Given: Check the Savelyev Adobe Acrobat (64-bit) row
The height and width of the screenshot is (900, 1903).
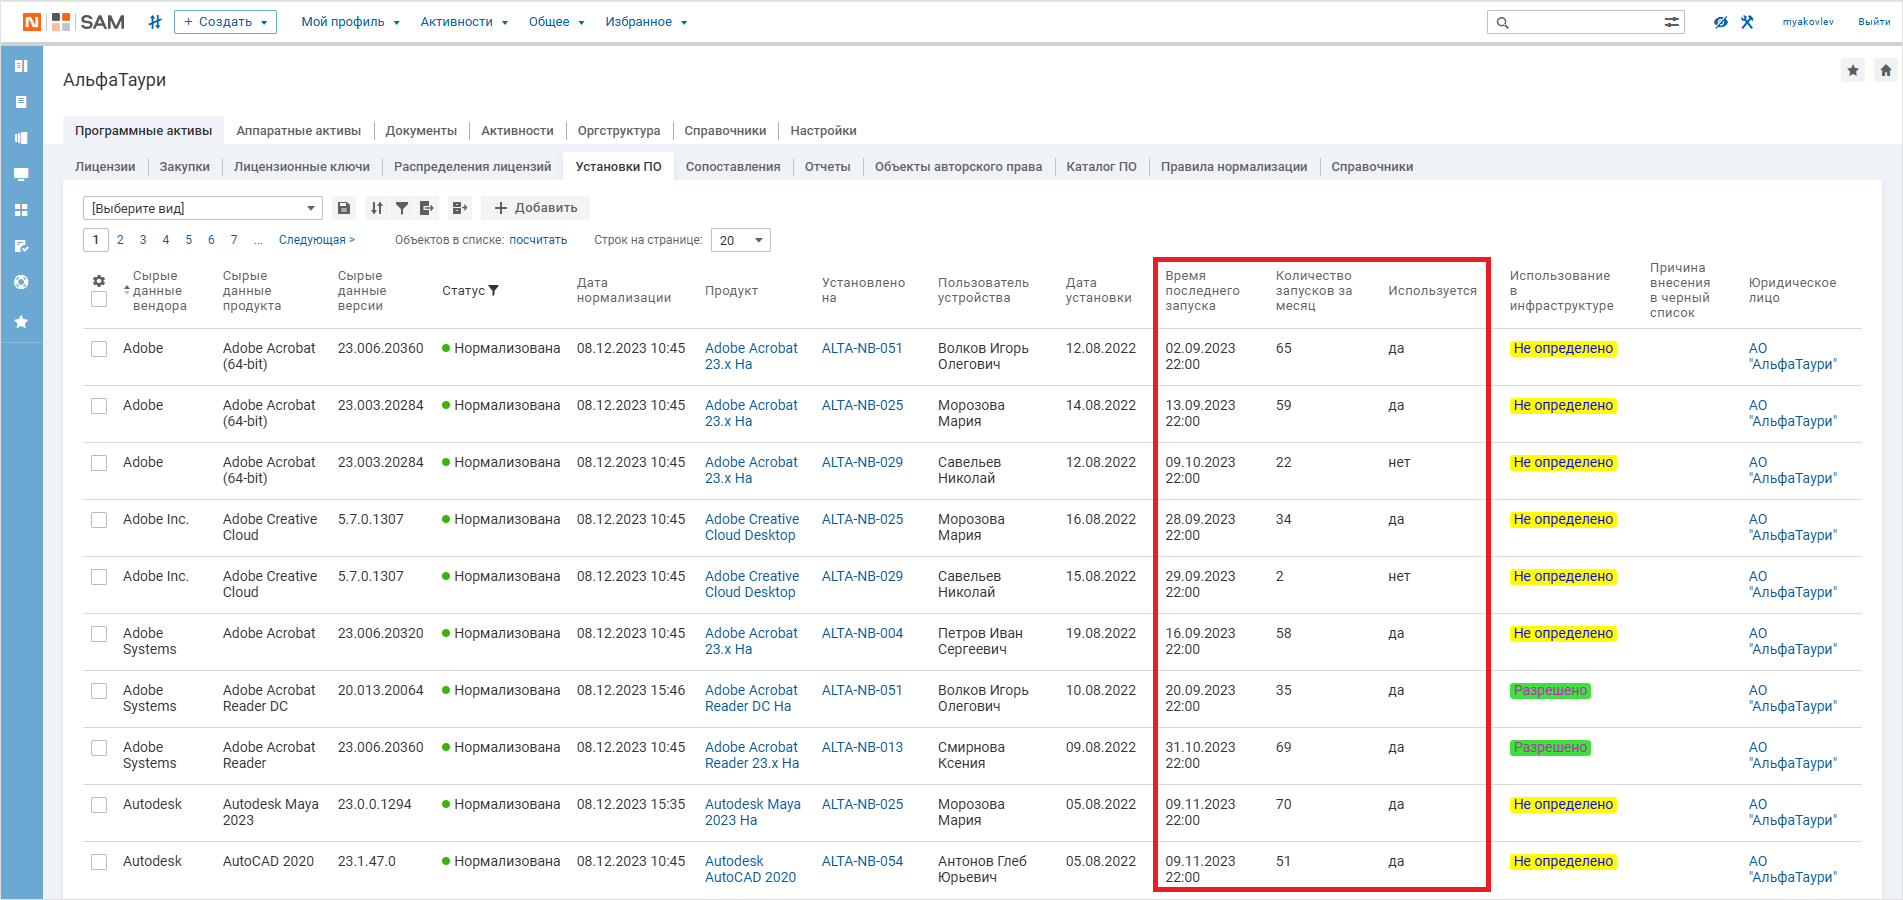Looking at the screenshot, I should click(99, 463).
